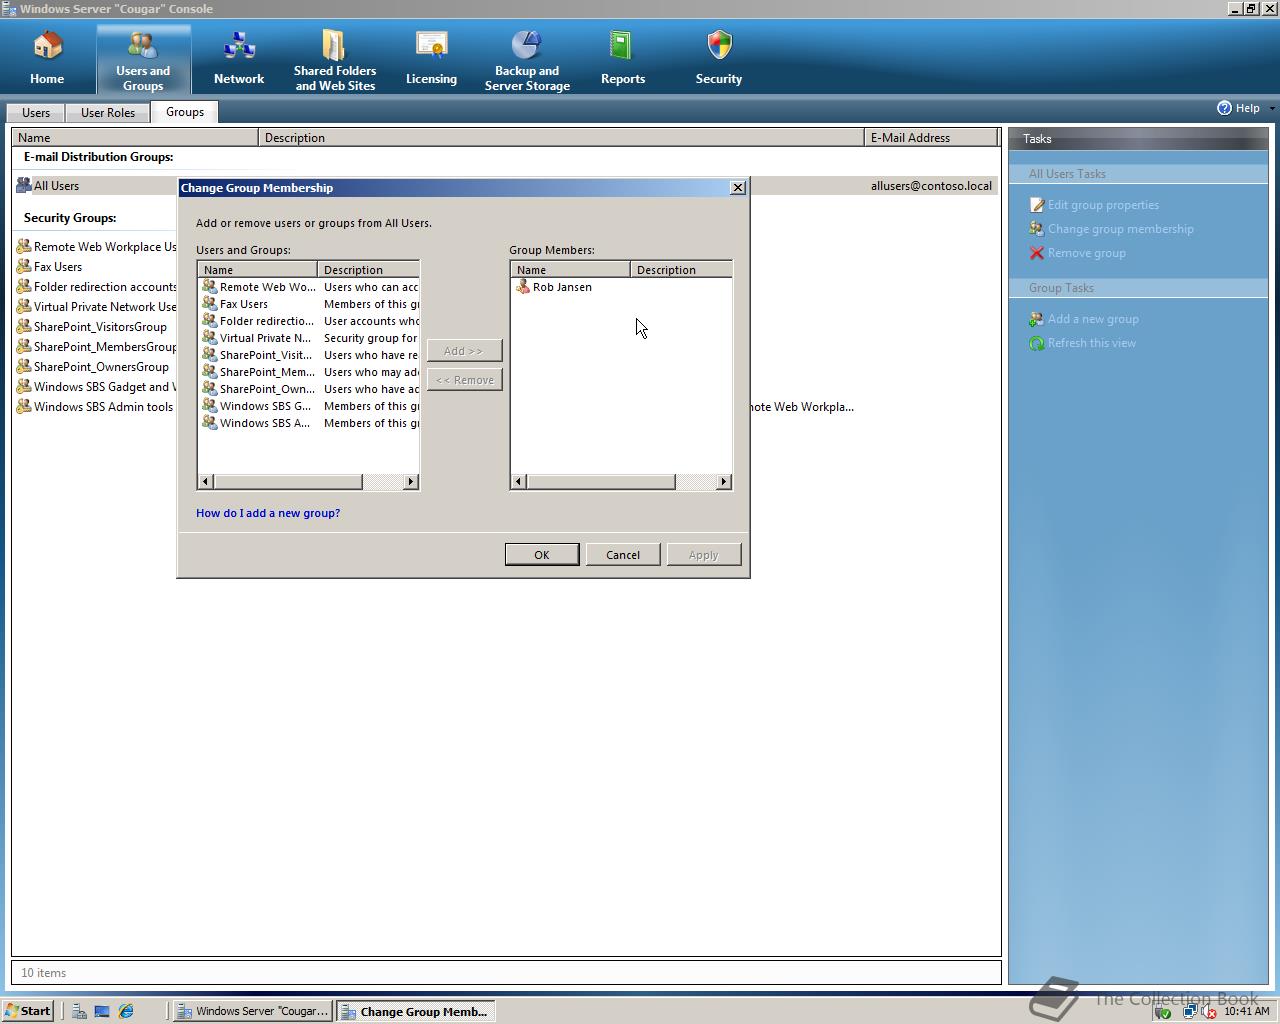Sort Users and Groups by Name column
This screenshot has height=1024, width=1280.
(257, 270)
